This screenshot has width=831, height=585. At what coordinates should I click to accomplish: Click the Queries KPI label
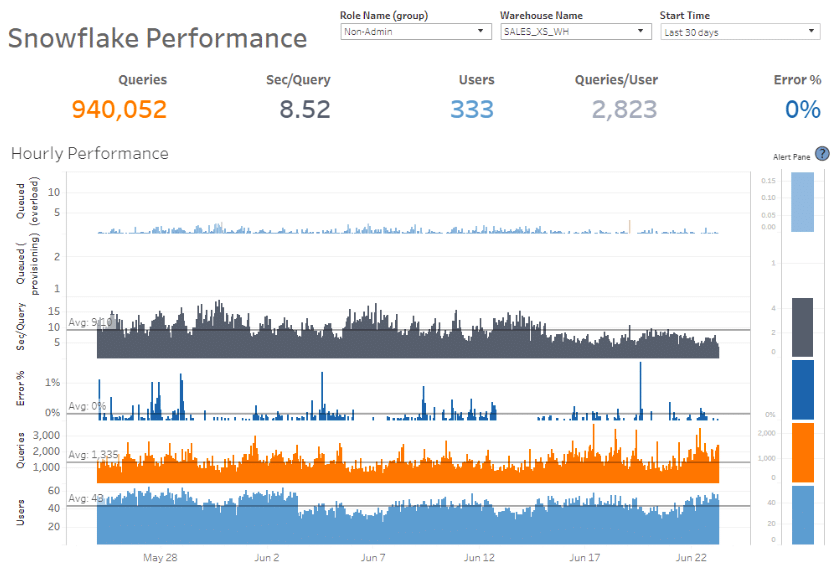pos(143,79)
